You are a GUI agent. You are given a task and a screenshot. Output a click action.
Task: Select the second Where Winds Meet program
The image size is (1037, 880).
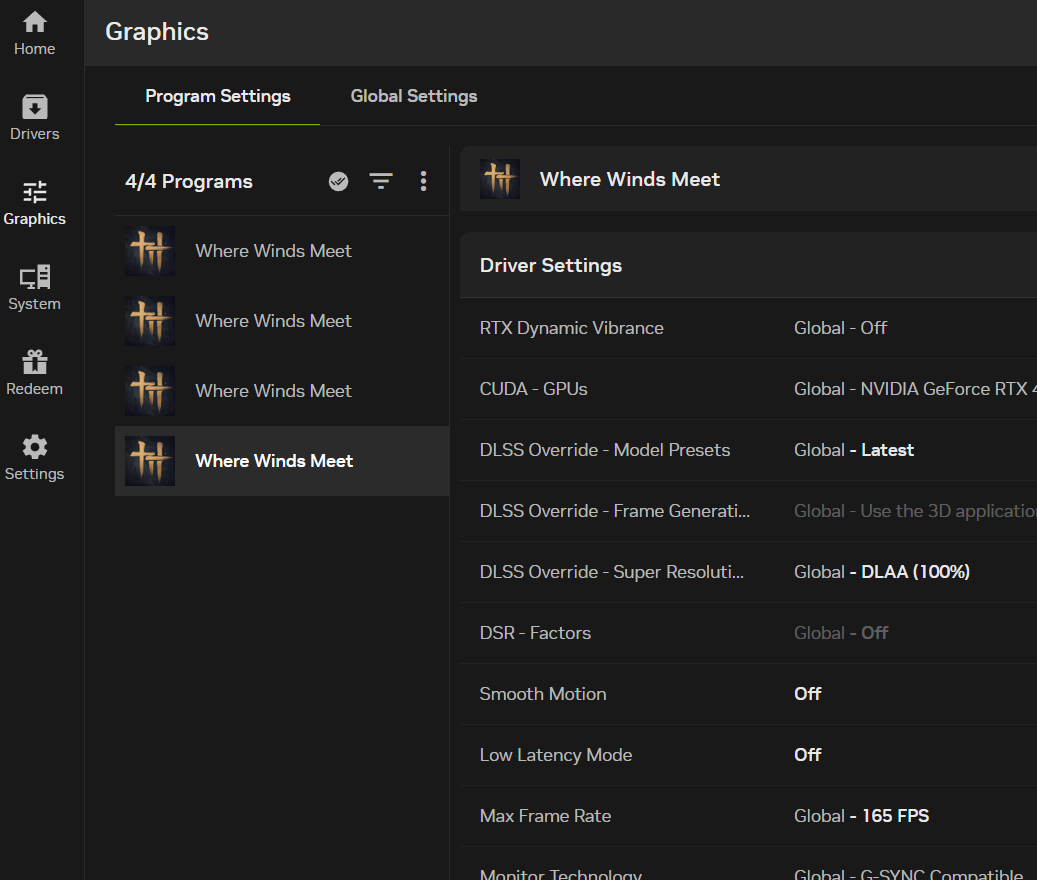pos(273,321)
